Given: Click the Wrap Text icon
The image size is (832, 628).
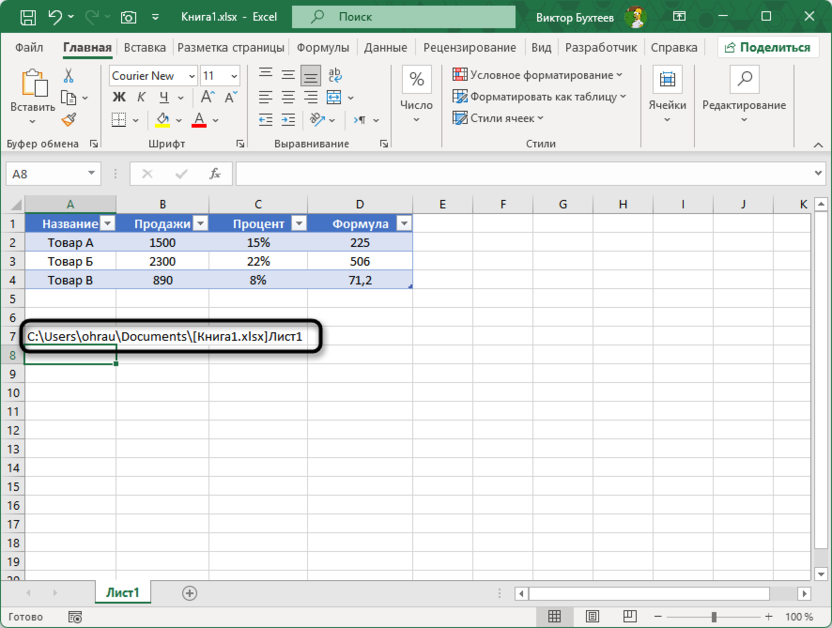Looking at the screenshot, I should tap(335, 76).
